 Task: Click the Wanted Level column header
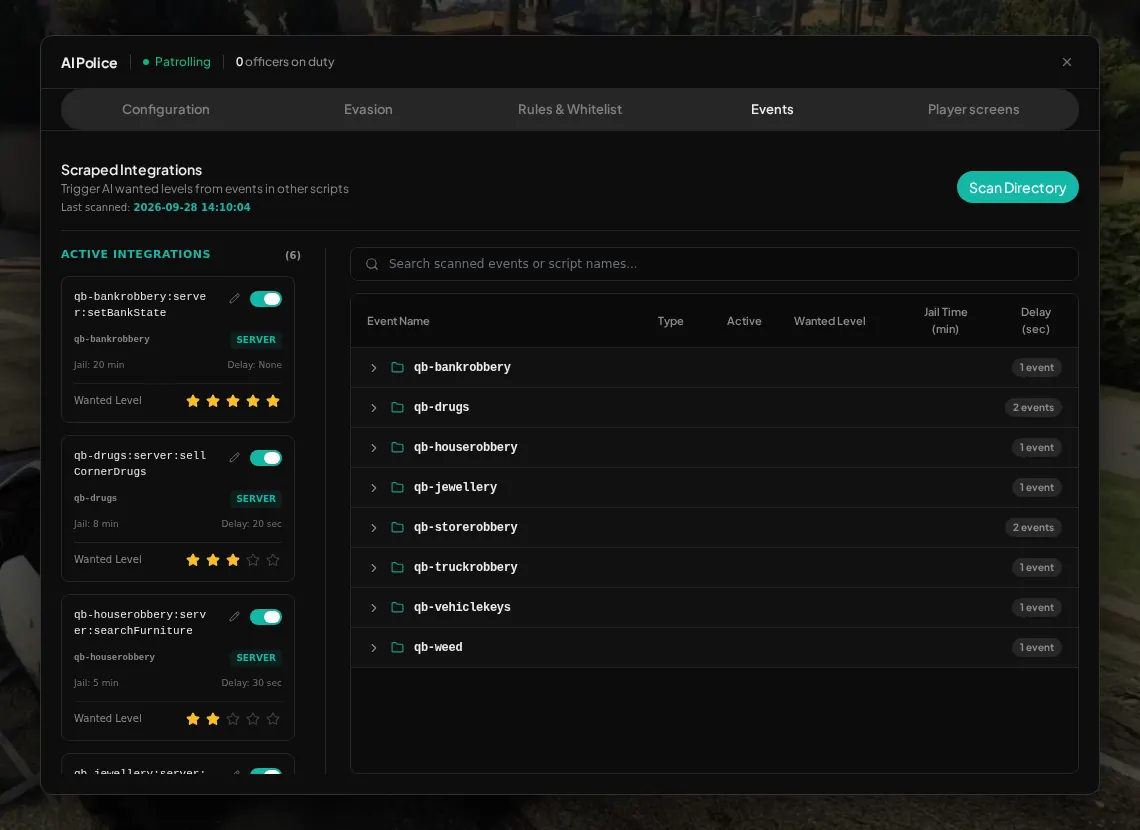(x=830, y=321)
